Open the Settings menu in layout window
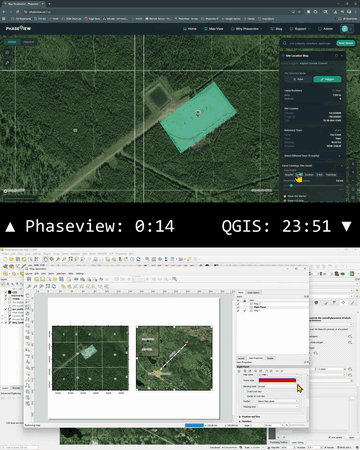Image resolution: width=360 pixels, height=450 pixels. [x=80, y=274]
